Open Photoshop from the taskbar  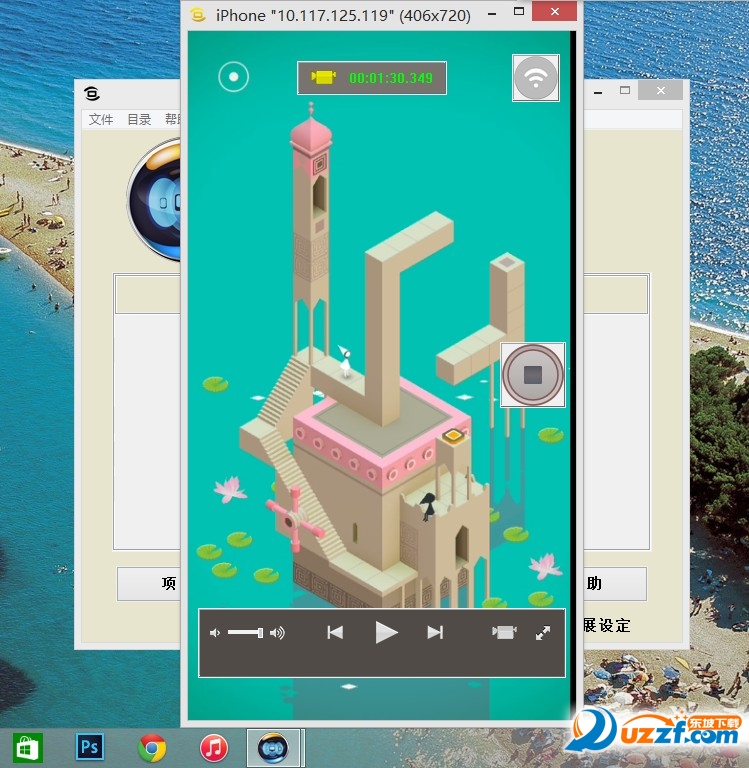90,747
